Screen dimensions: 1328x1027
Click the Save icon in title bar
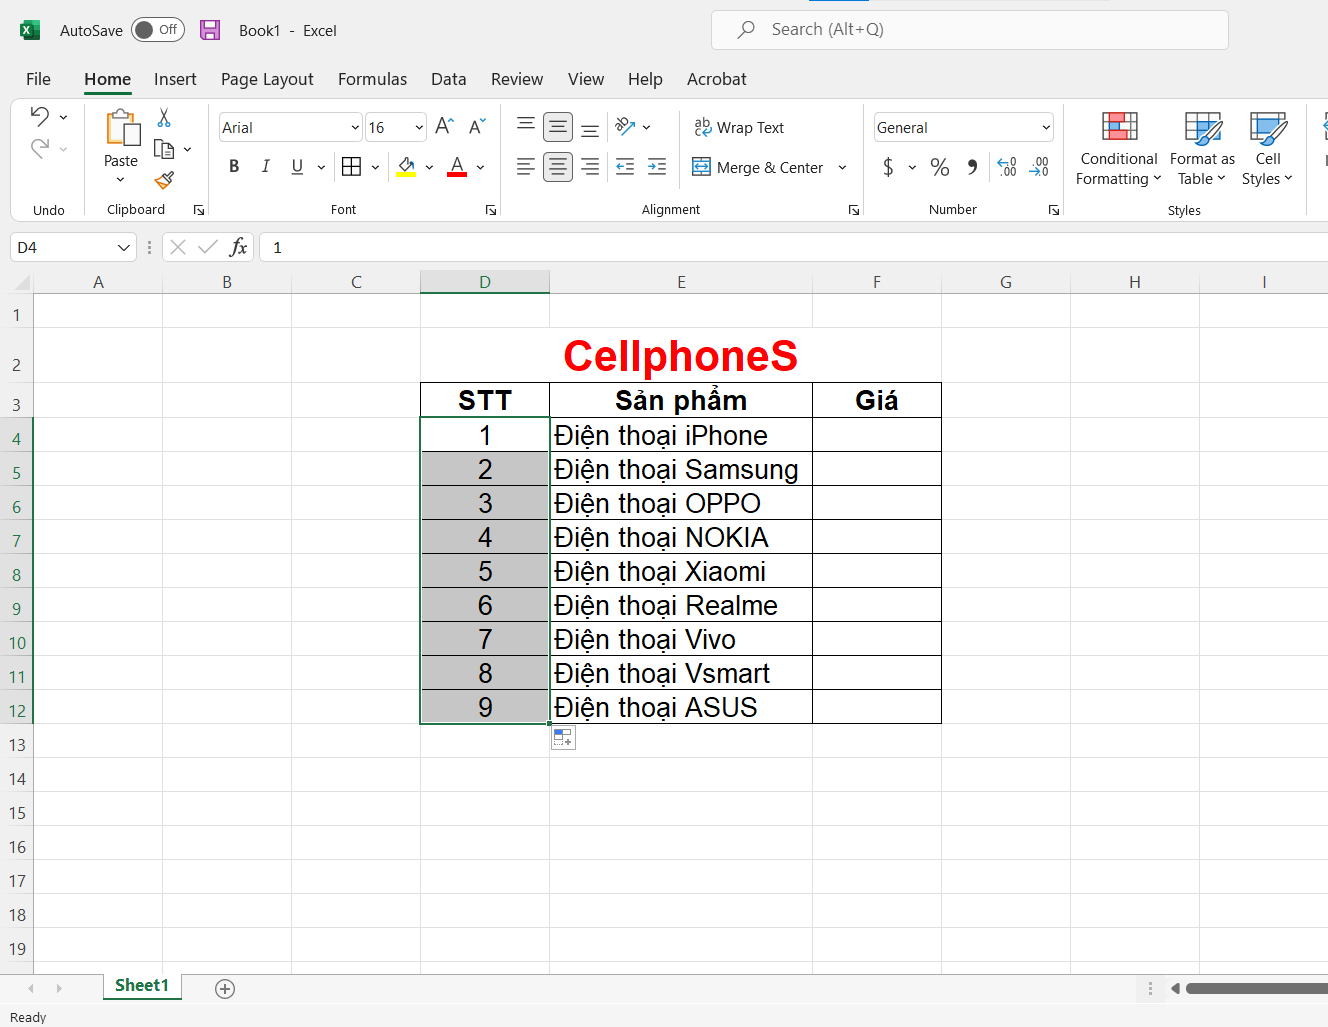point(210,30)
